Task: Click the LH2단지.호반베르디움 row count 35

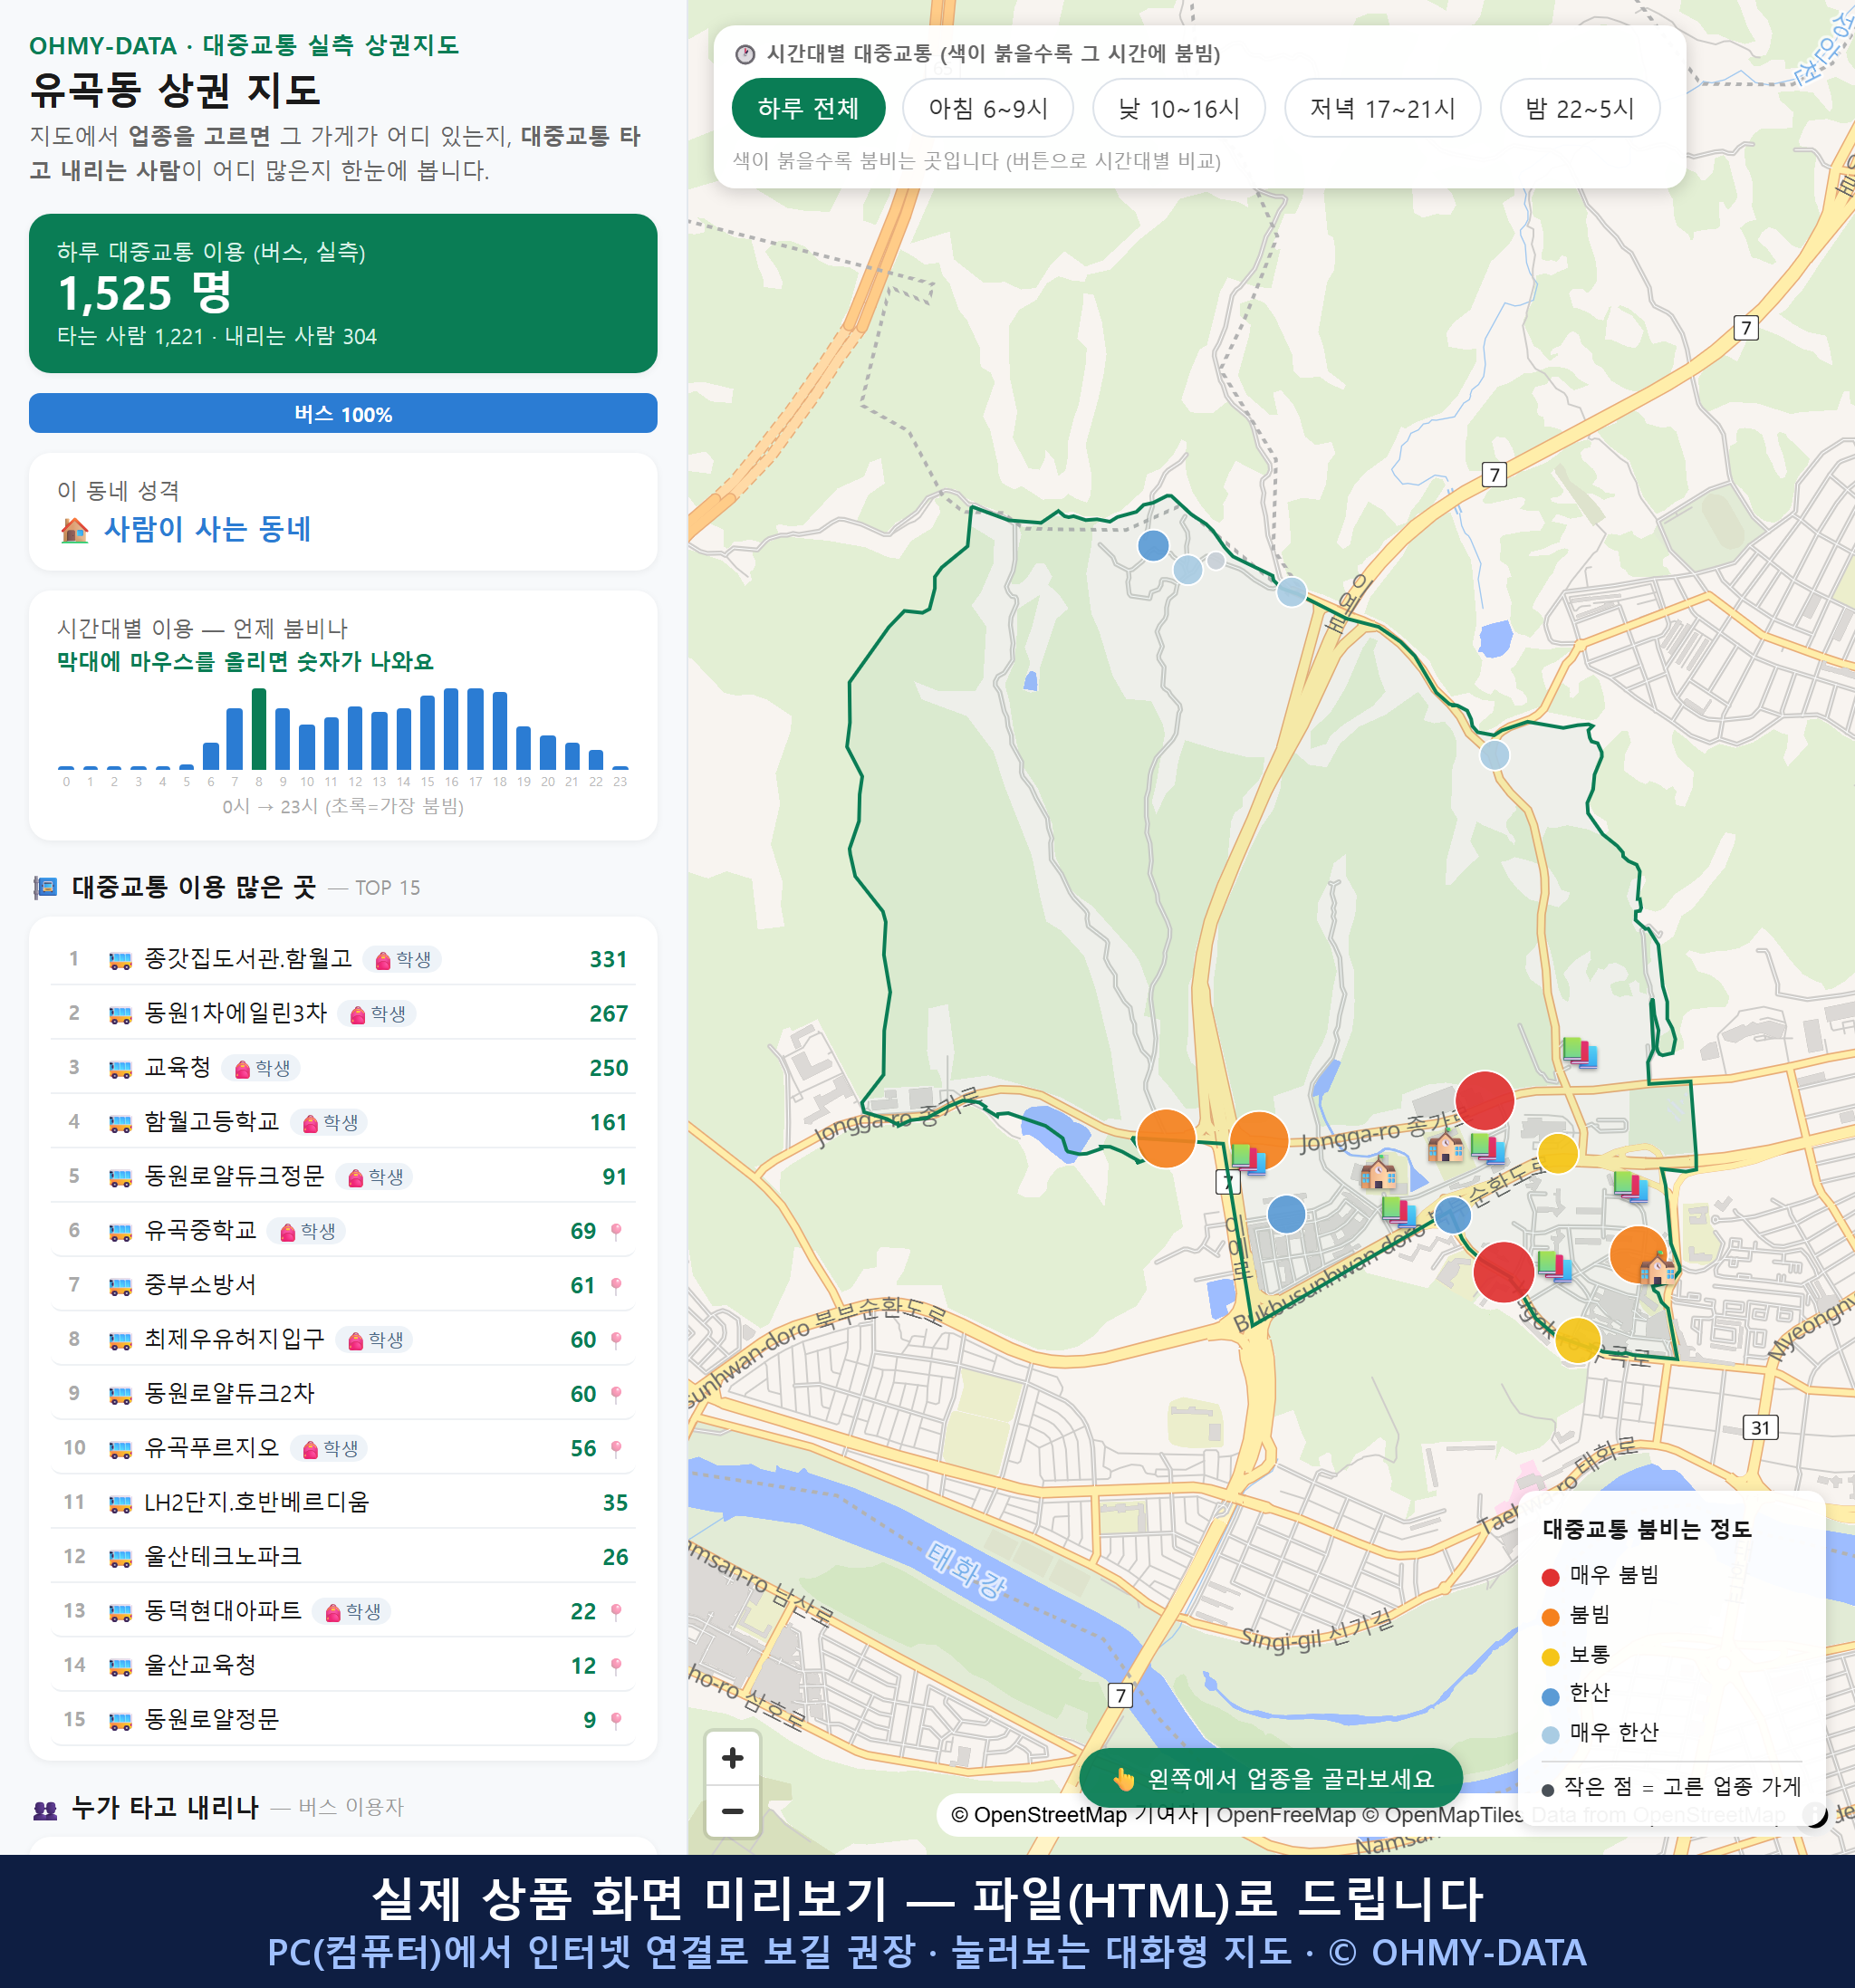Action: point(615,1503)
